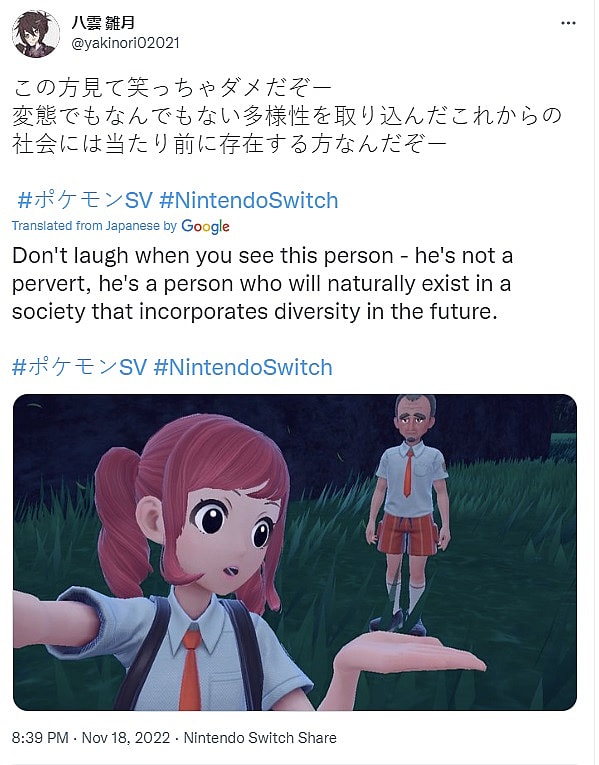Open the Nintendo Switch Share source link

coord(260,737)
